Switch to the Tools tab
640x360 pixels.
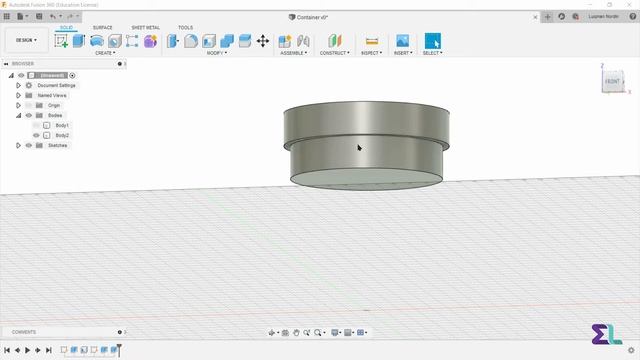pos(185,27)
